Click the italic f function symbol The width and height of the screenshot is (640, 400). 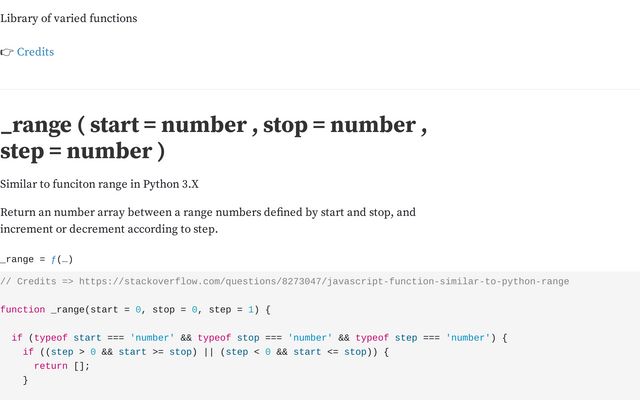tap(53, 259)
